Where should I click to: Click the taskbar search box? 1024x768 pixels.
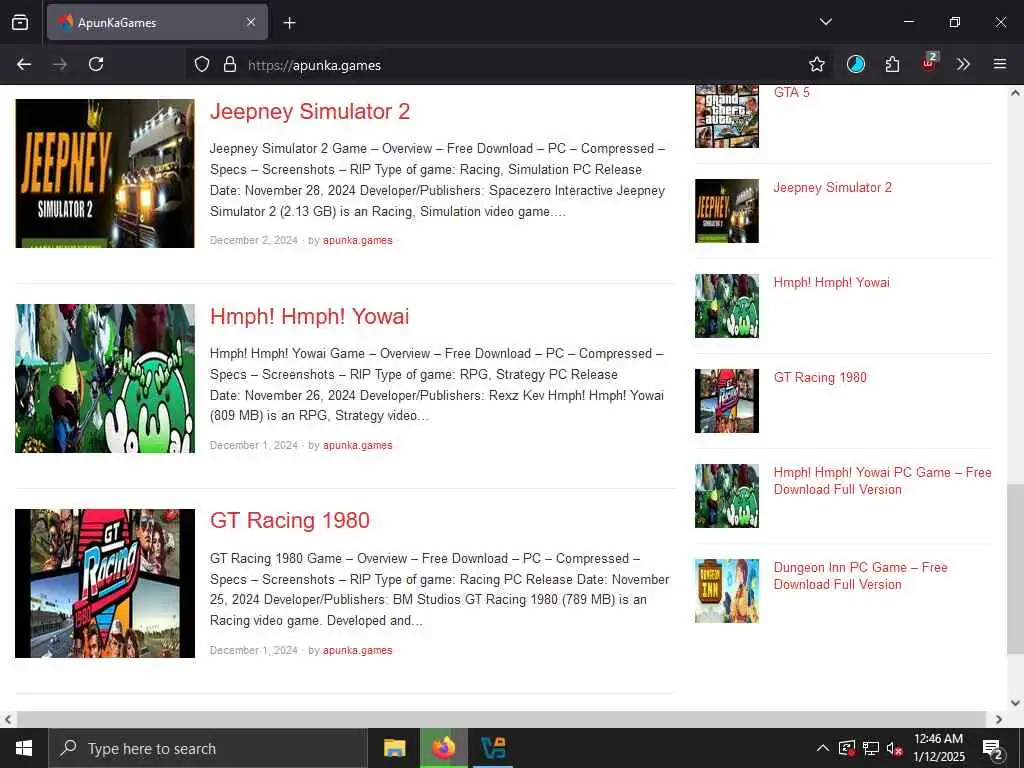(208, 748)
